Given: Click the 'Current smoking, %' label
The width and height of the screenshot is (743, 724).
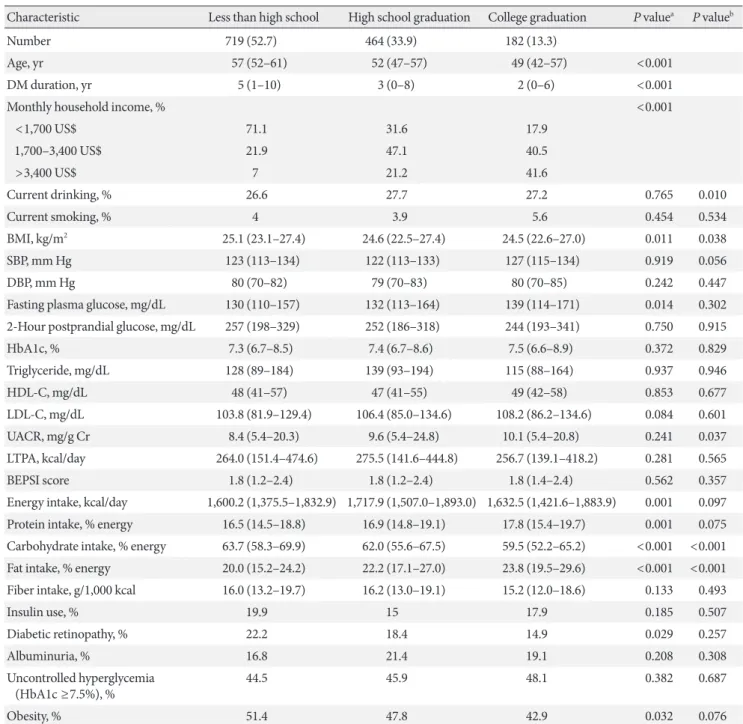Looking at the screenshot, I should point(59,217).
